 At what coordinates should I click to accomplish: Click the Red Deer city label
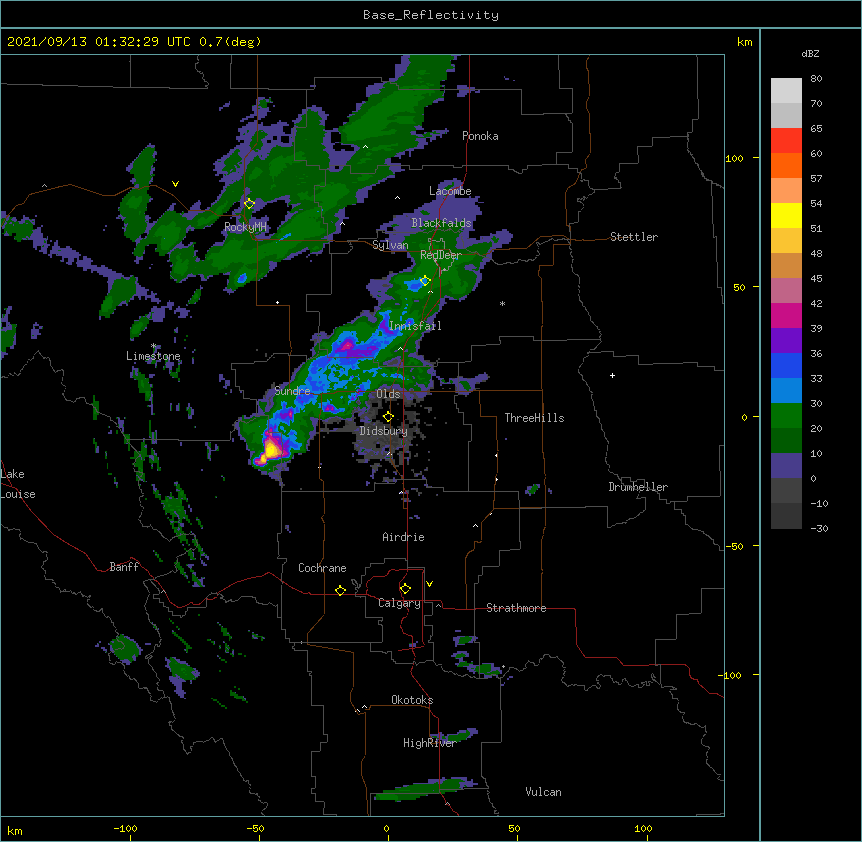coord(440,255)
